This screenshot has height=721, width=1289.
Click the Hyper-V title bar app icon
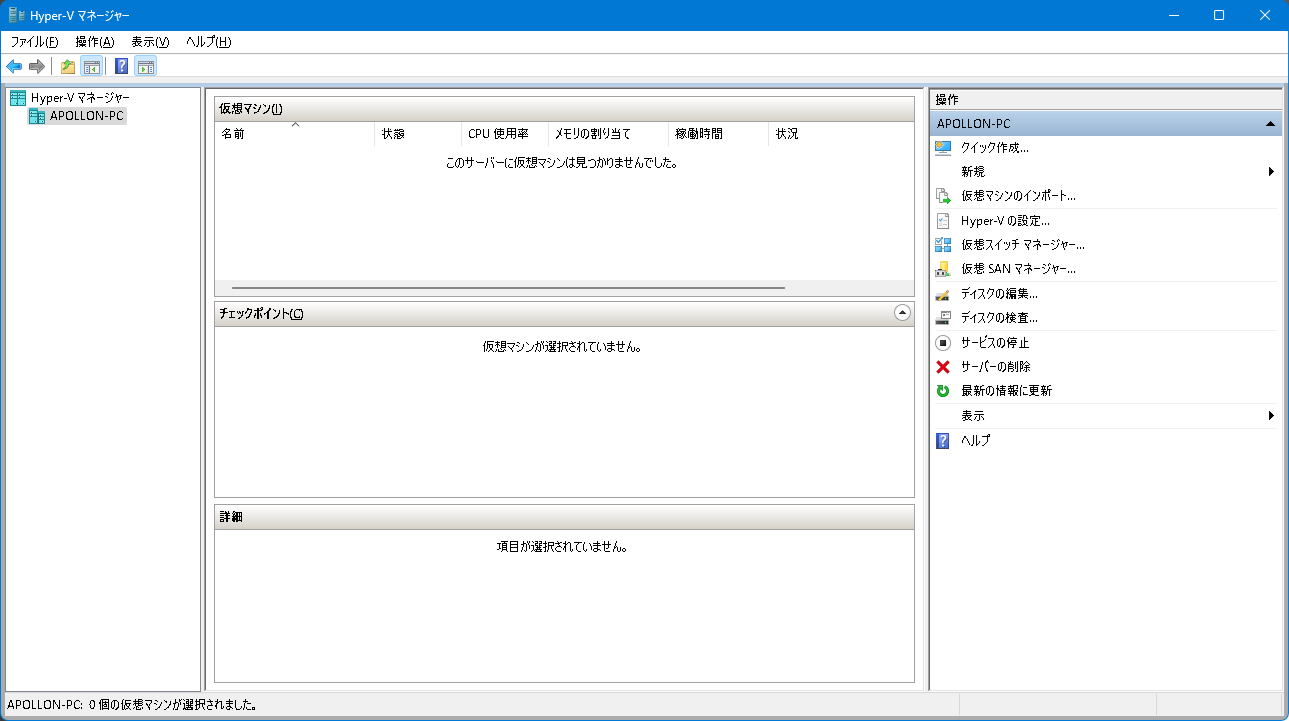[x=17, y=15]
